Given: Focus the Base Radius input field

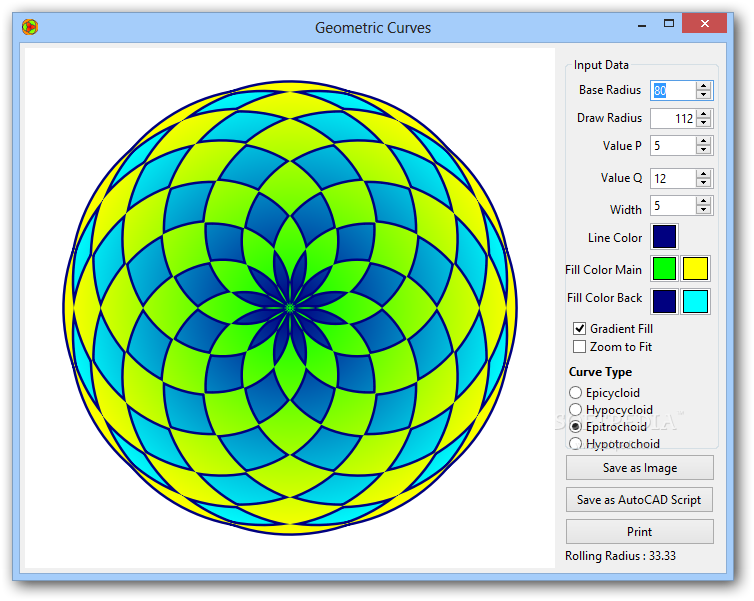Looking at the screenshot, I should pyautogui.click(x=673, y=90).
